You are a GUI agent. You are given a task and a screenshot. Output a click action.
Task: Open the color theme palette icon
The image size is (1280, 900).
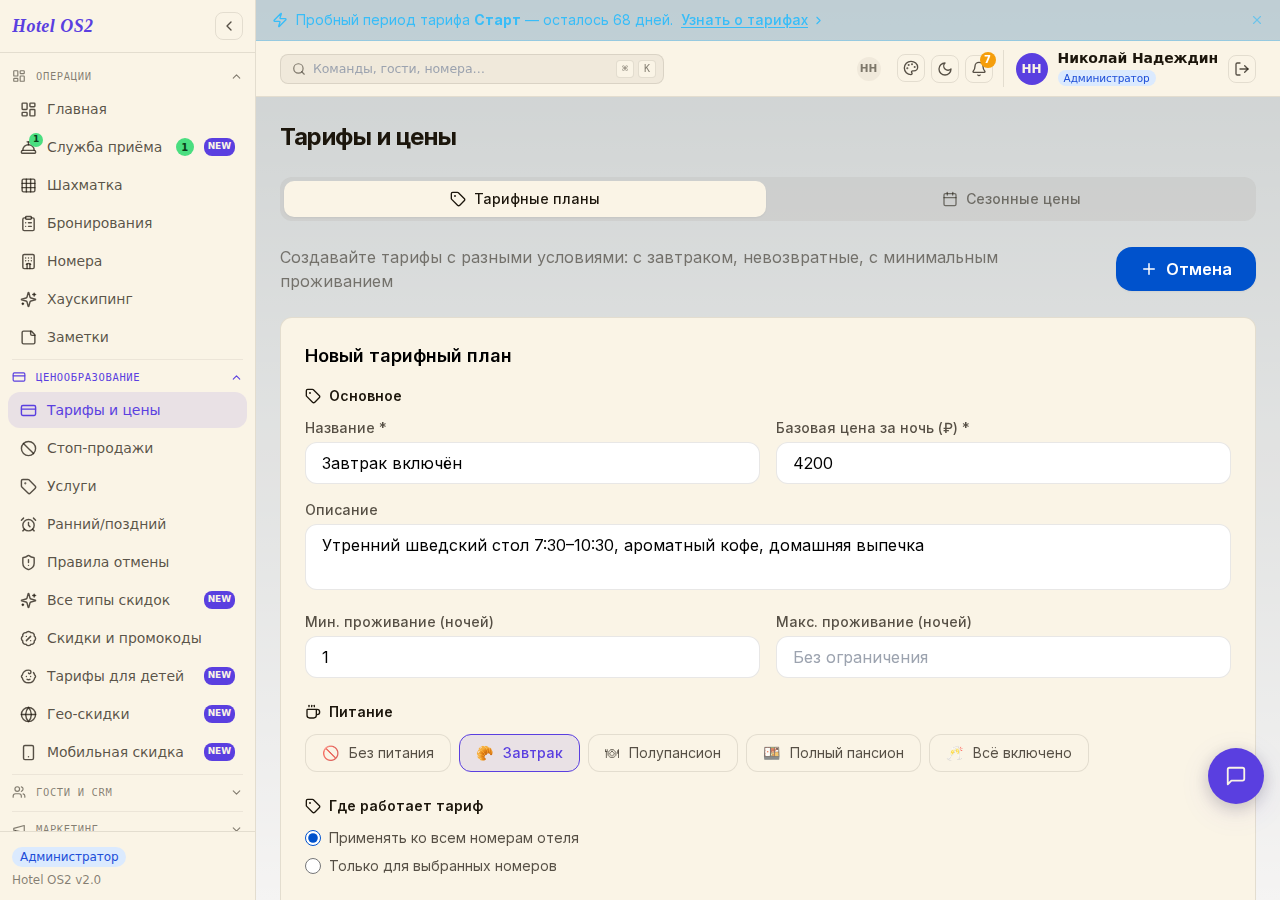click(x=911, y=68)
